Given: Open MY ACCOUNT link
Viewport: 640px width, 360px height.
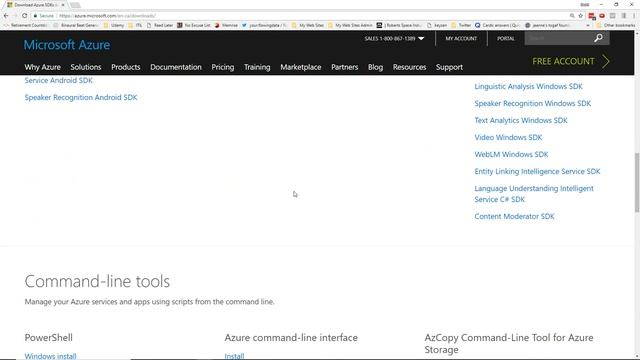Looking at the screenshot, I should coord(461,38).
